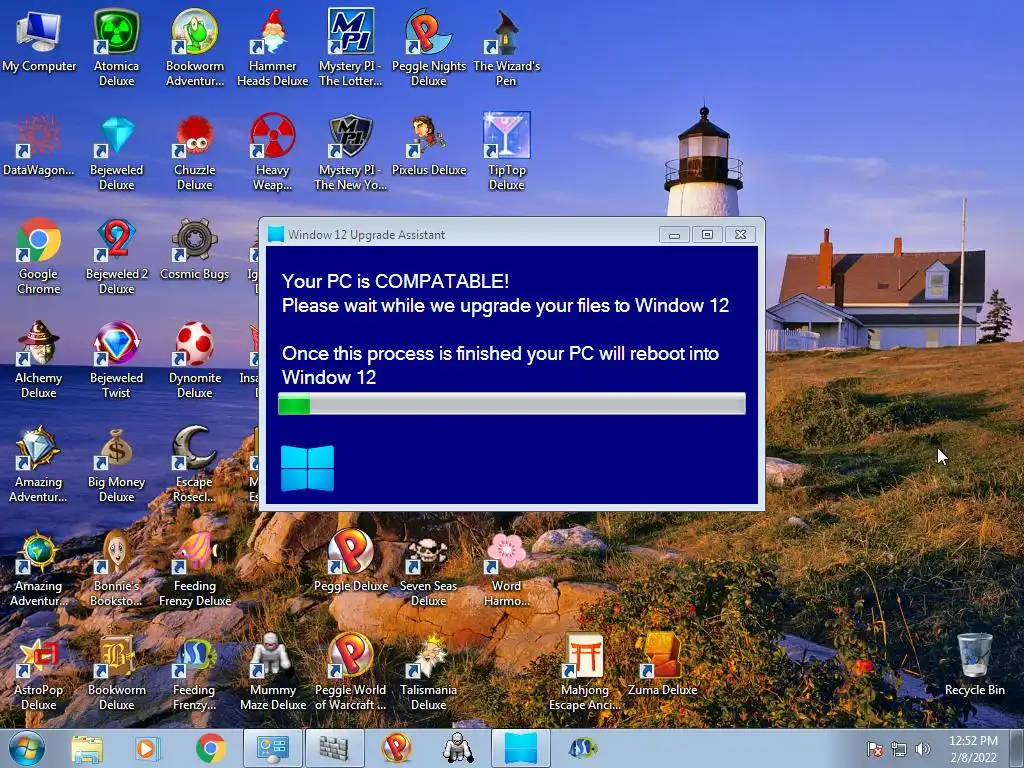Open Chuzzle Deluxe desktop icon
1024x768 pixels.
[195, 152]
